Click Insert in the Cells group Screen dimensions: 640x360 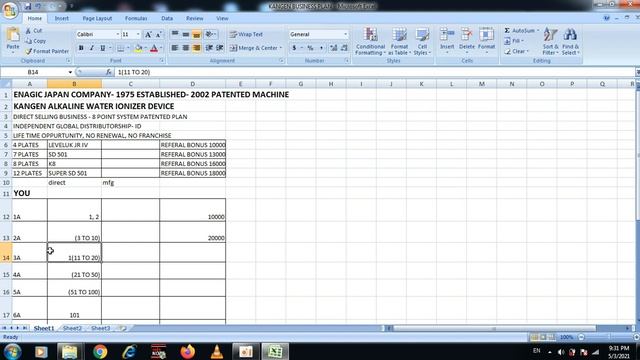pyautogui.click(x=447, y=40)
